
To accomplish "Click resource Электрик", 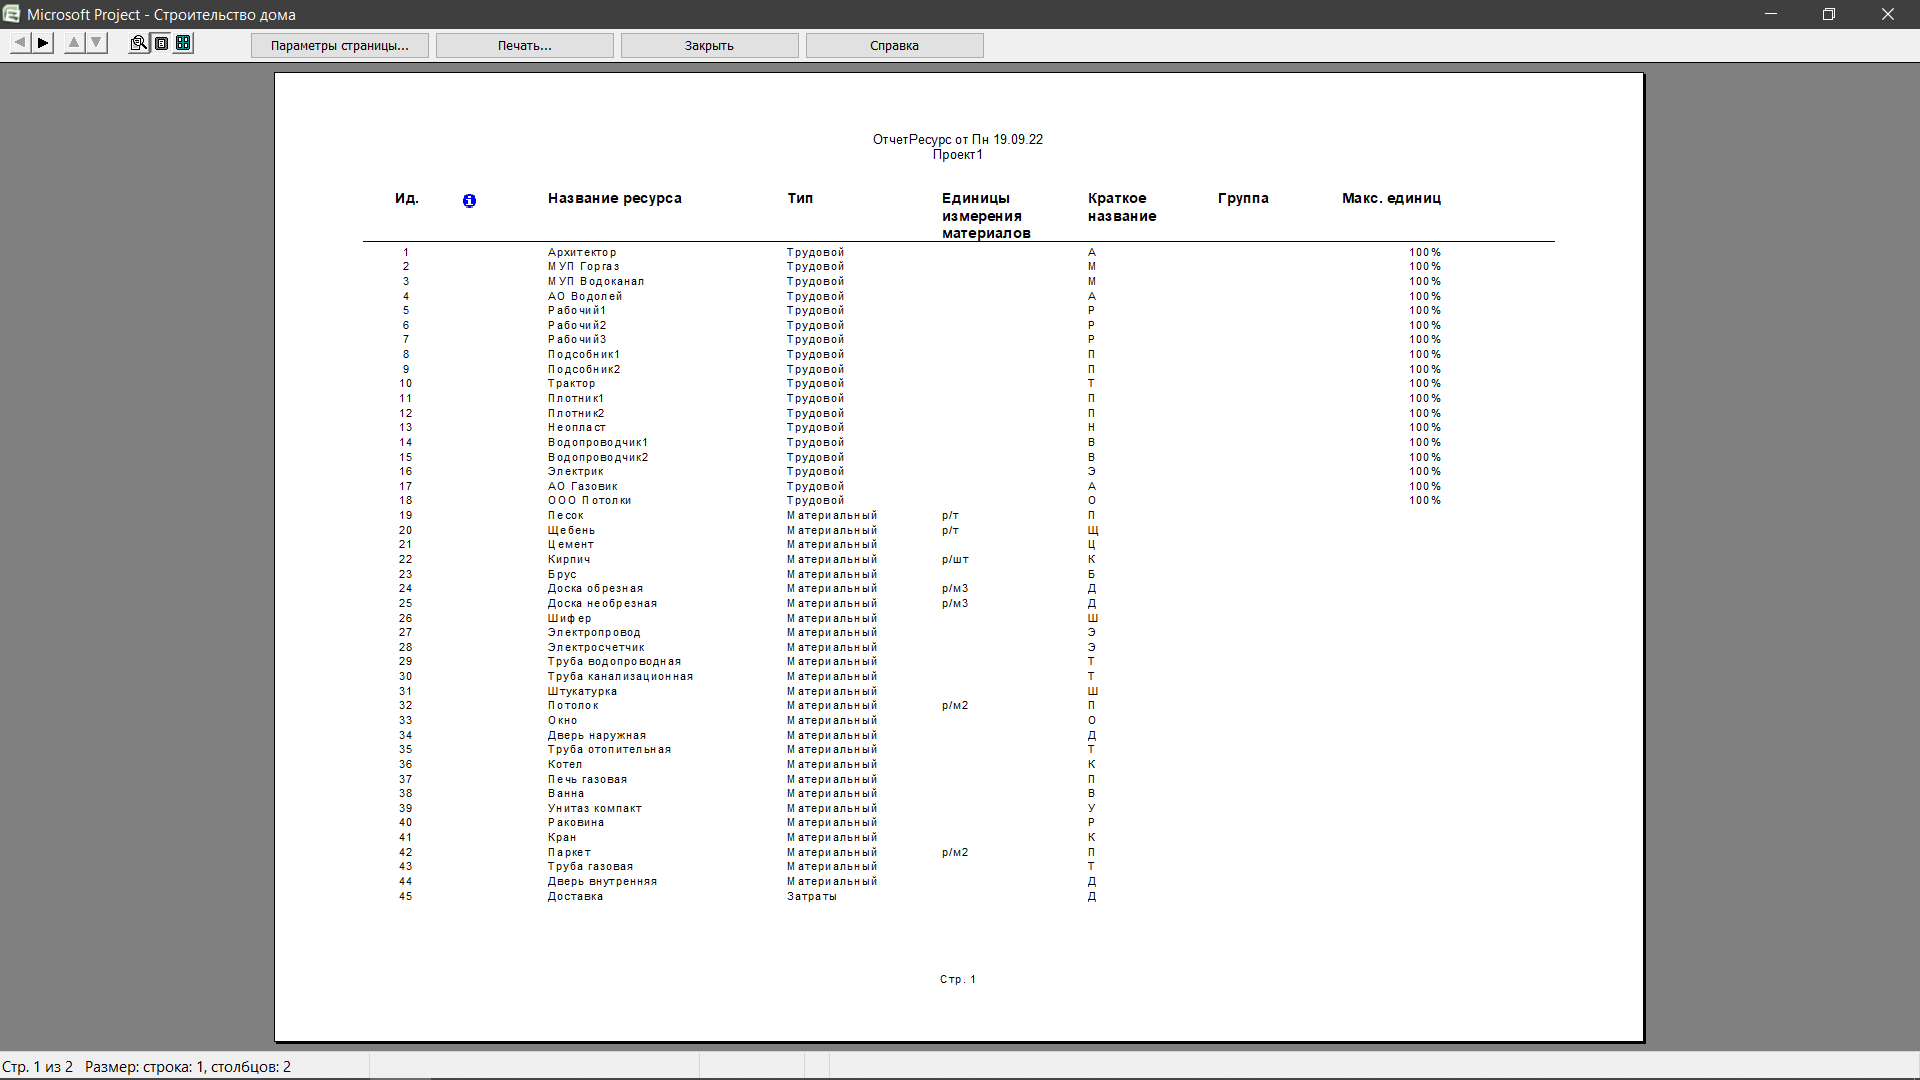I will tap(576, 472).
